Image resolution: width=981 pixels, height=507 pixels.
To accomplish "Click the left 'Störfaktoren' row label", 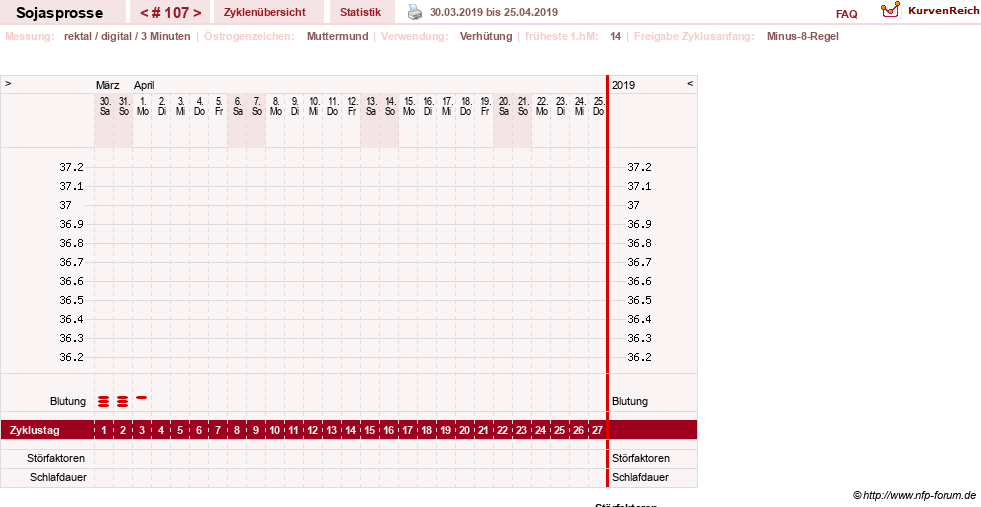I will (x=56, y=458).
